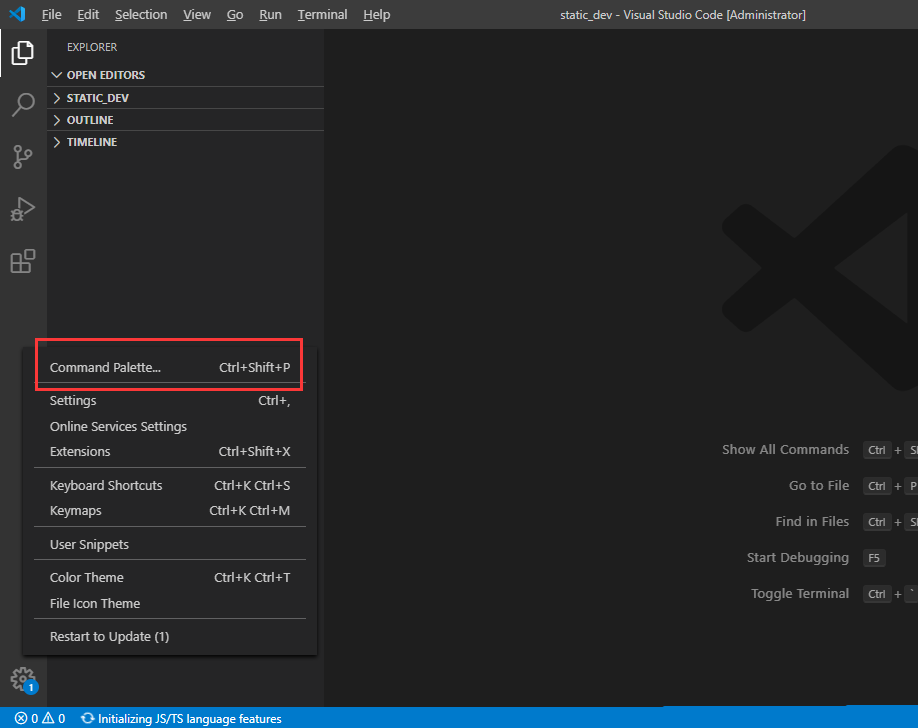918x728 pixels.
Task: Expand the Outline section
Action: pos(185,120)
